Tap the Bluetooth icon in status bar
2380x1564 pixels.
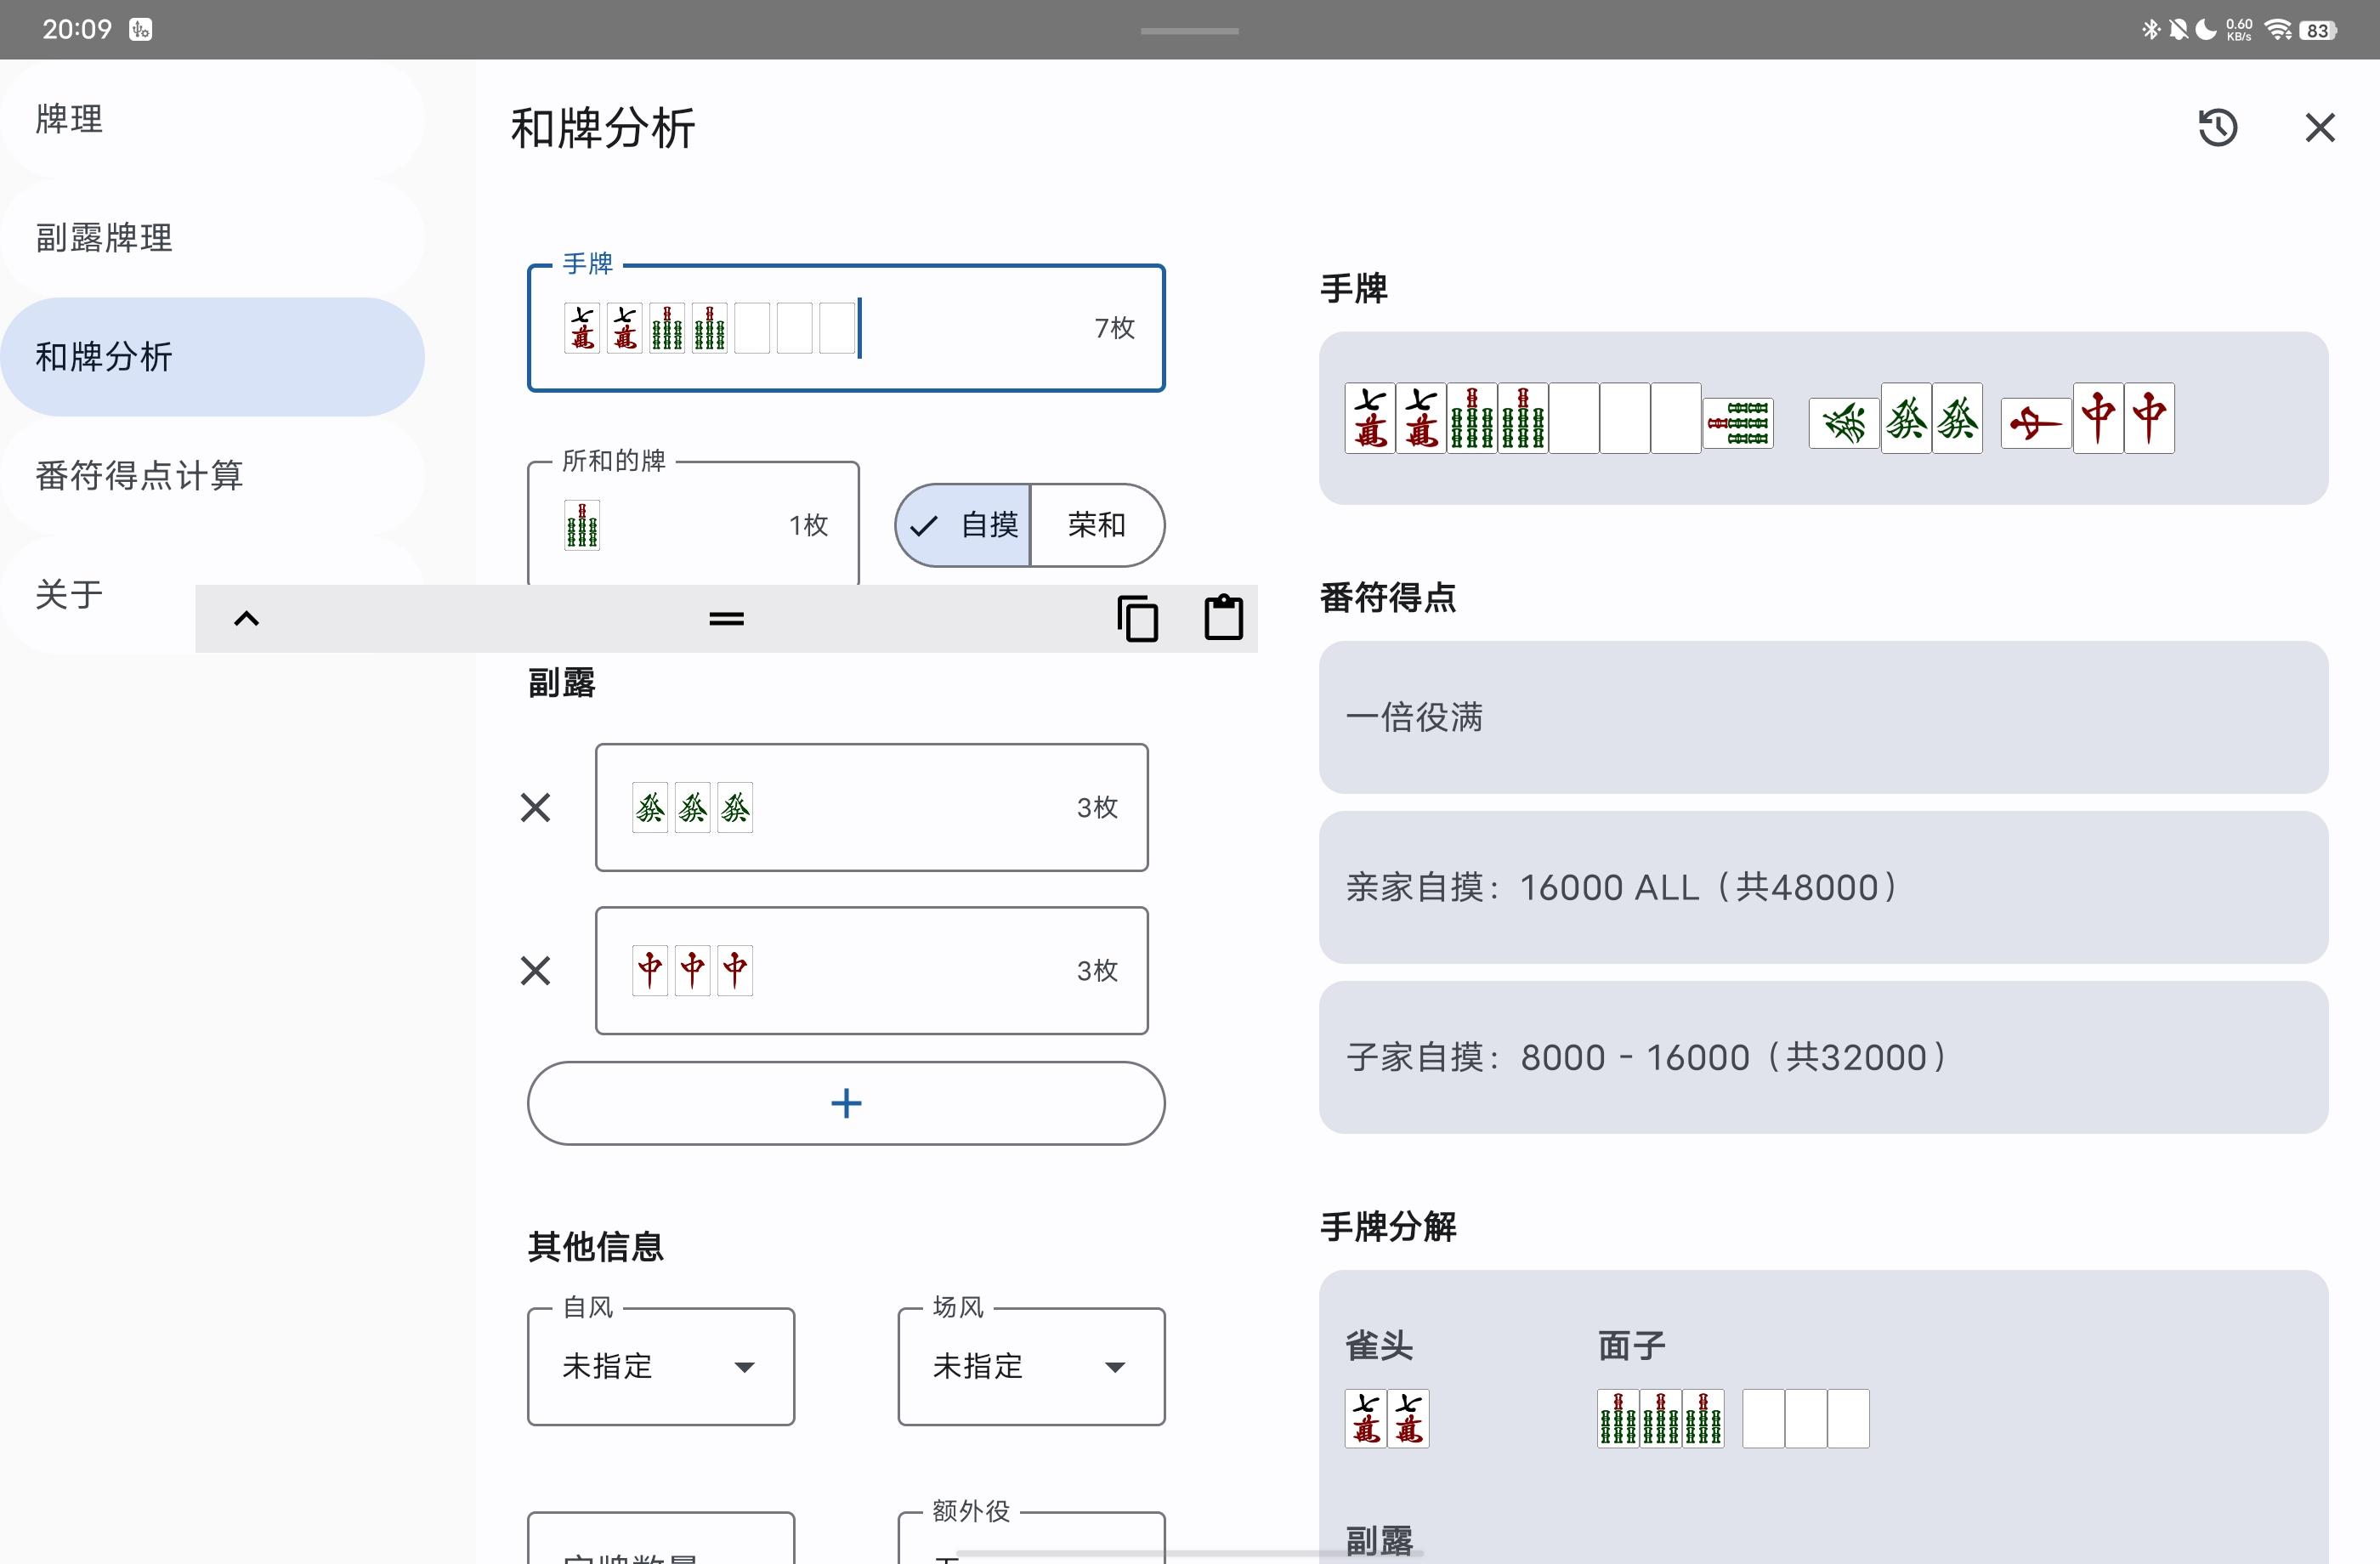tap(2151, 30)
